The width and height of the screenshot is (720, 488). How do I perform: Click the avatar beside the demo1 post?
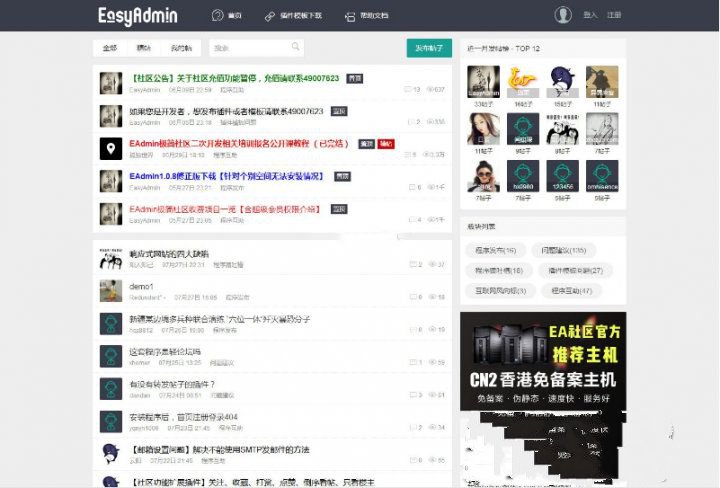pyautogui.click(x=111, y=291)
